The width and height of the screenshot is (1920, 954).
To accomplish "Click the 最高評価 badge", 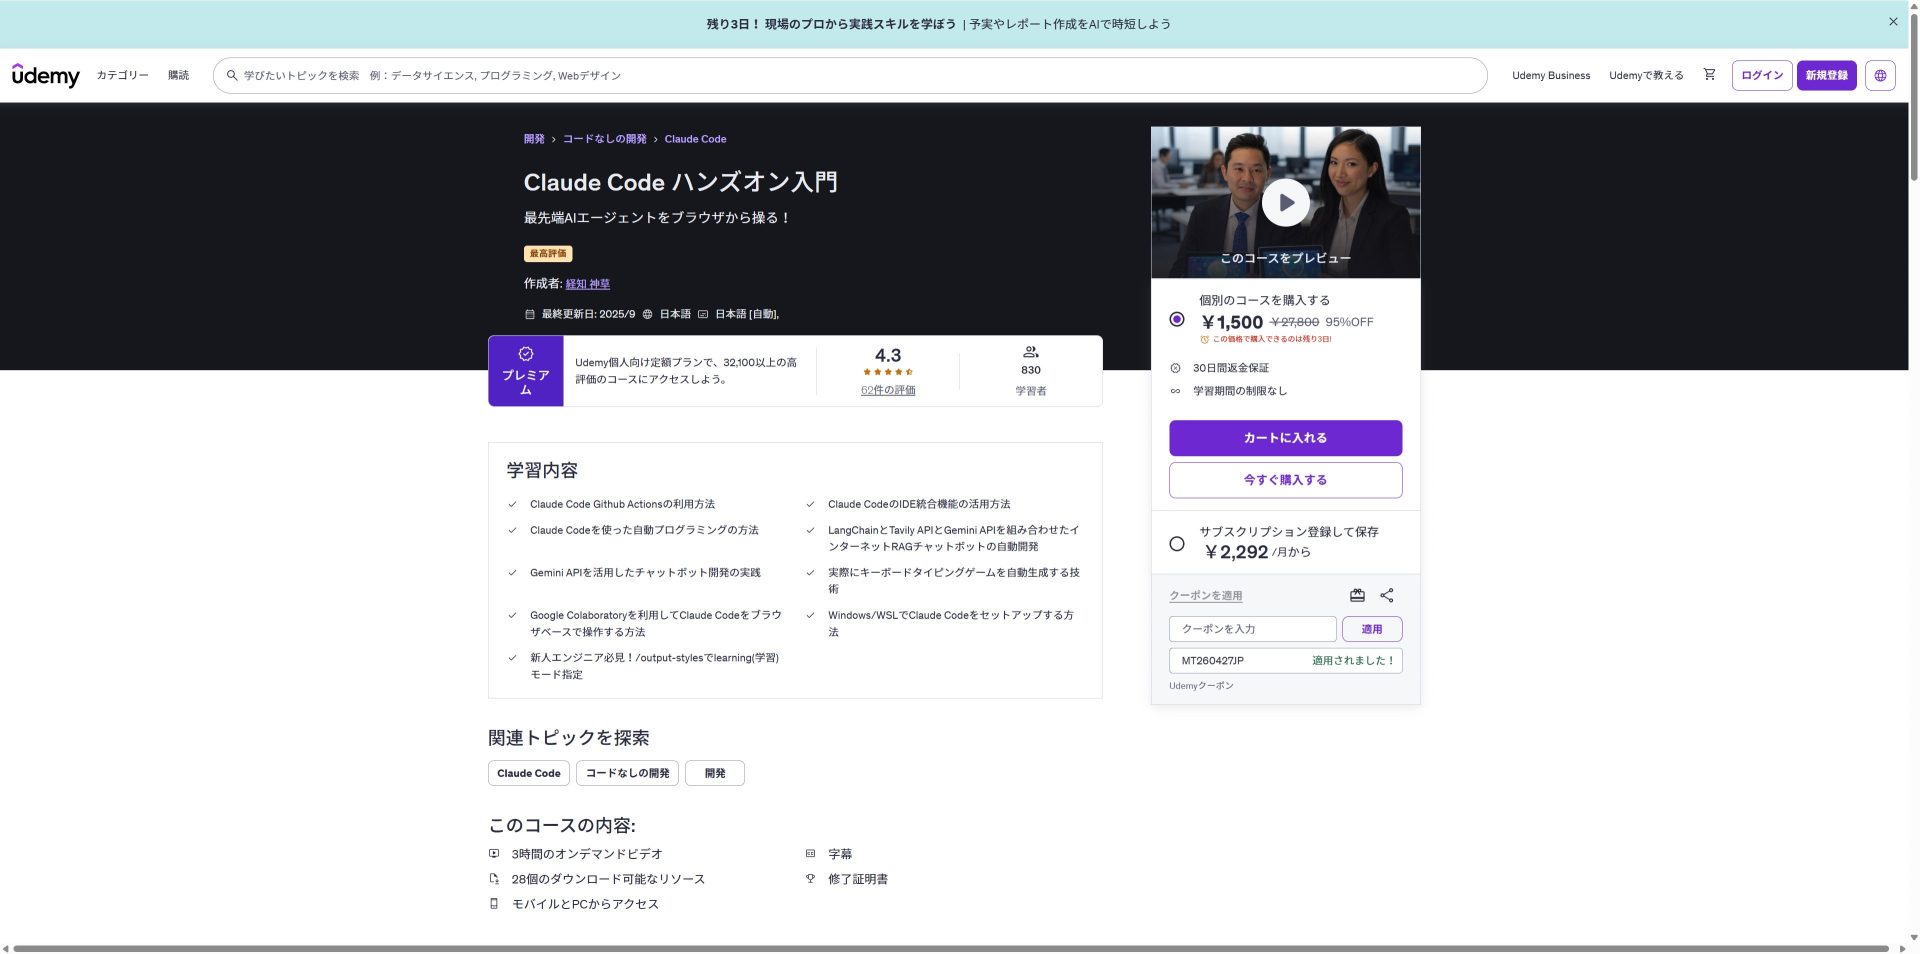I will pos(548,254).
